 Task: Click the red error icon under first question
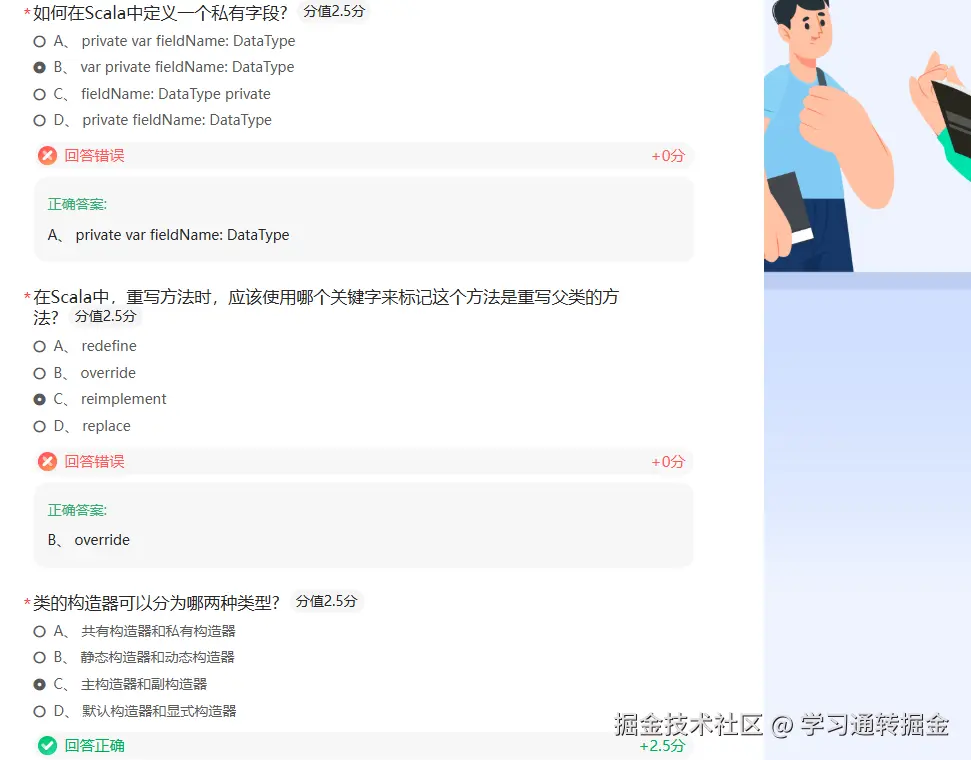point(48,155)
